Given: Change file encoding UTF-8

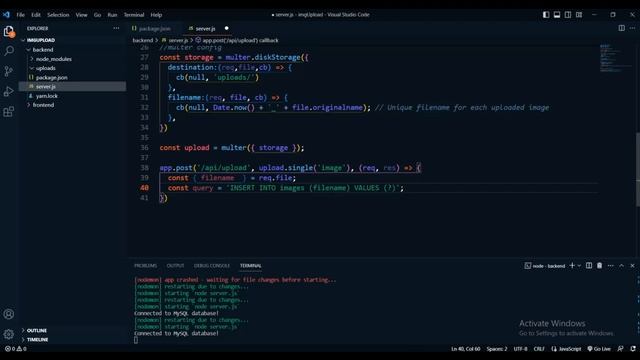Looking at the screenshot, I should (520, 349).
